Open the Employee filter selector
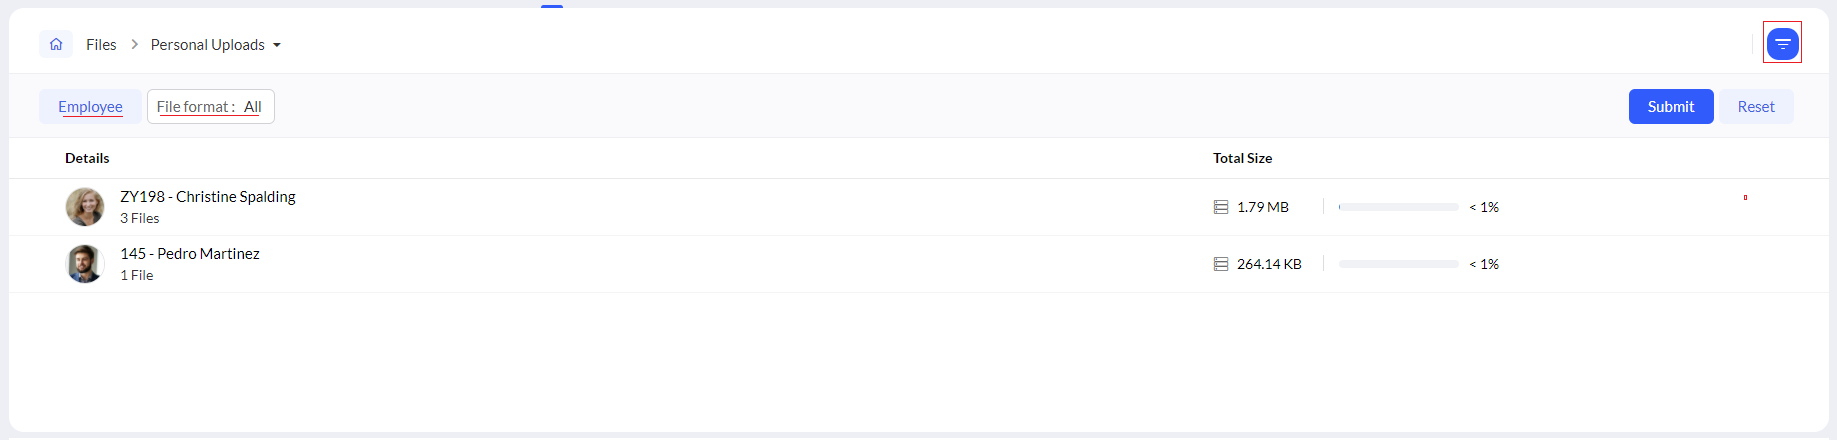Image resolution: width=1837 pixels, height=440 pixels. [x=90, y=107]
